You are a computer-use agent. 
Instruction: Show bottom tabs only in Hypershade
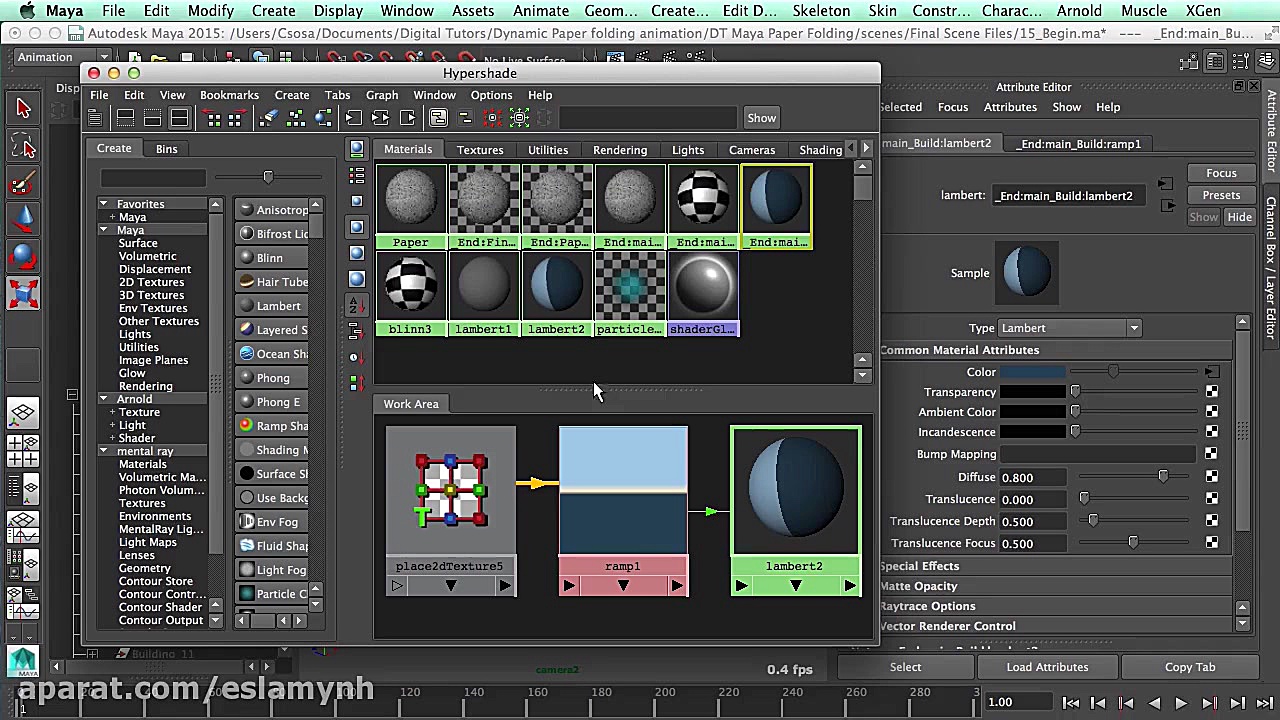click(x=152, y=118)
